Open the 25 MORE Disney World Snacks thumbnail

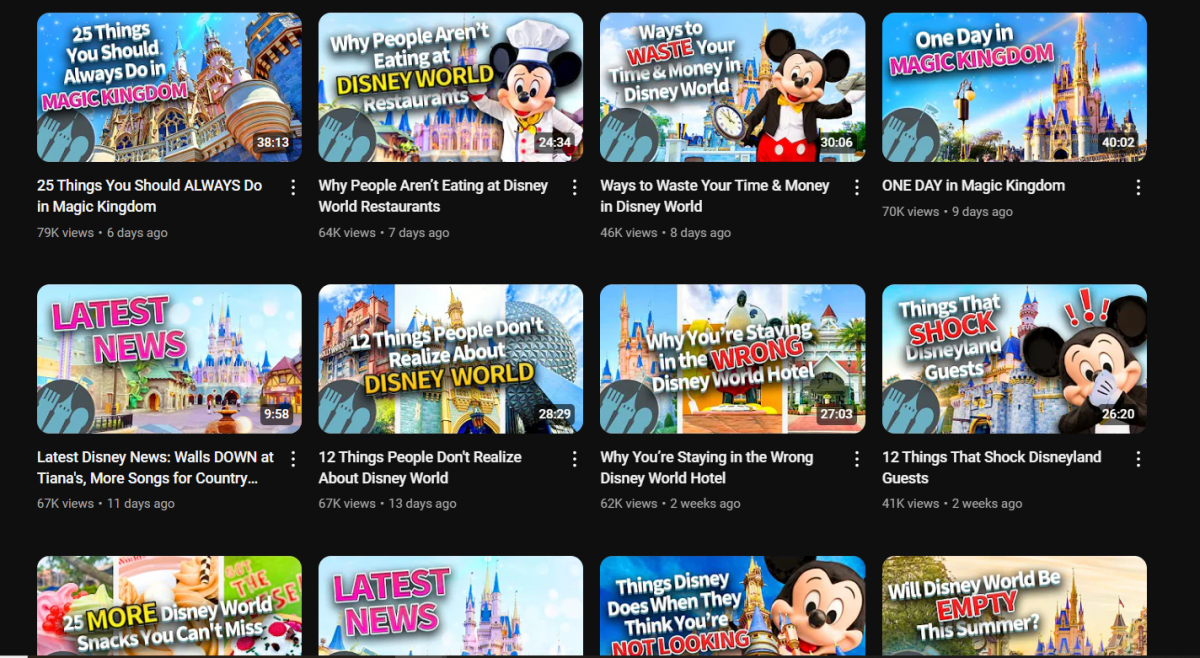click(169, 606)
